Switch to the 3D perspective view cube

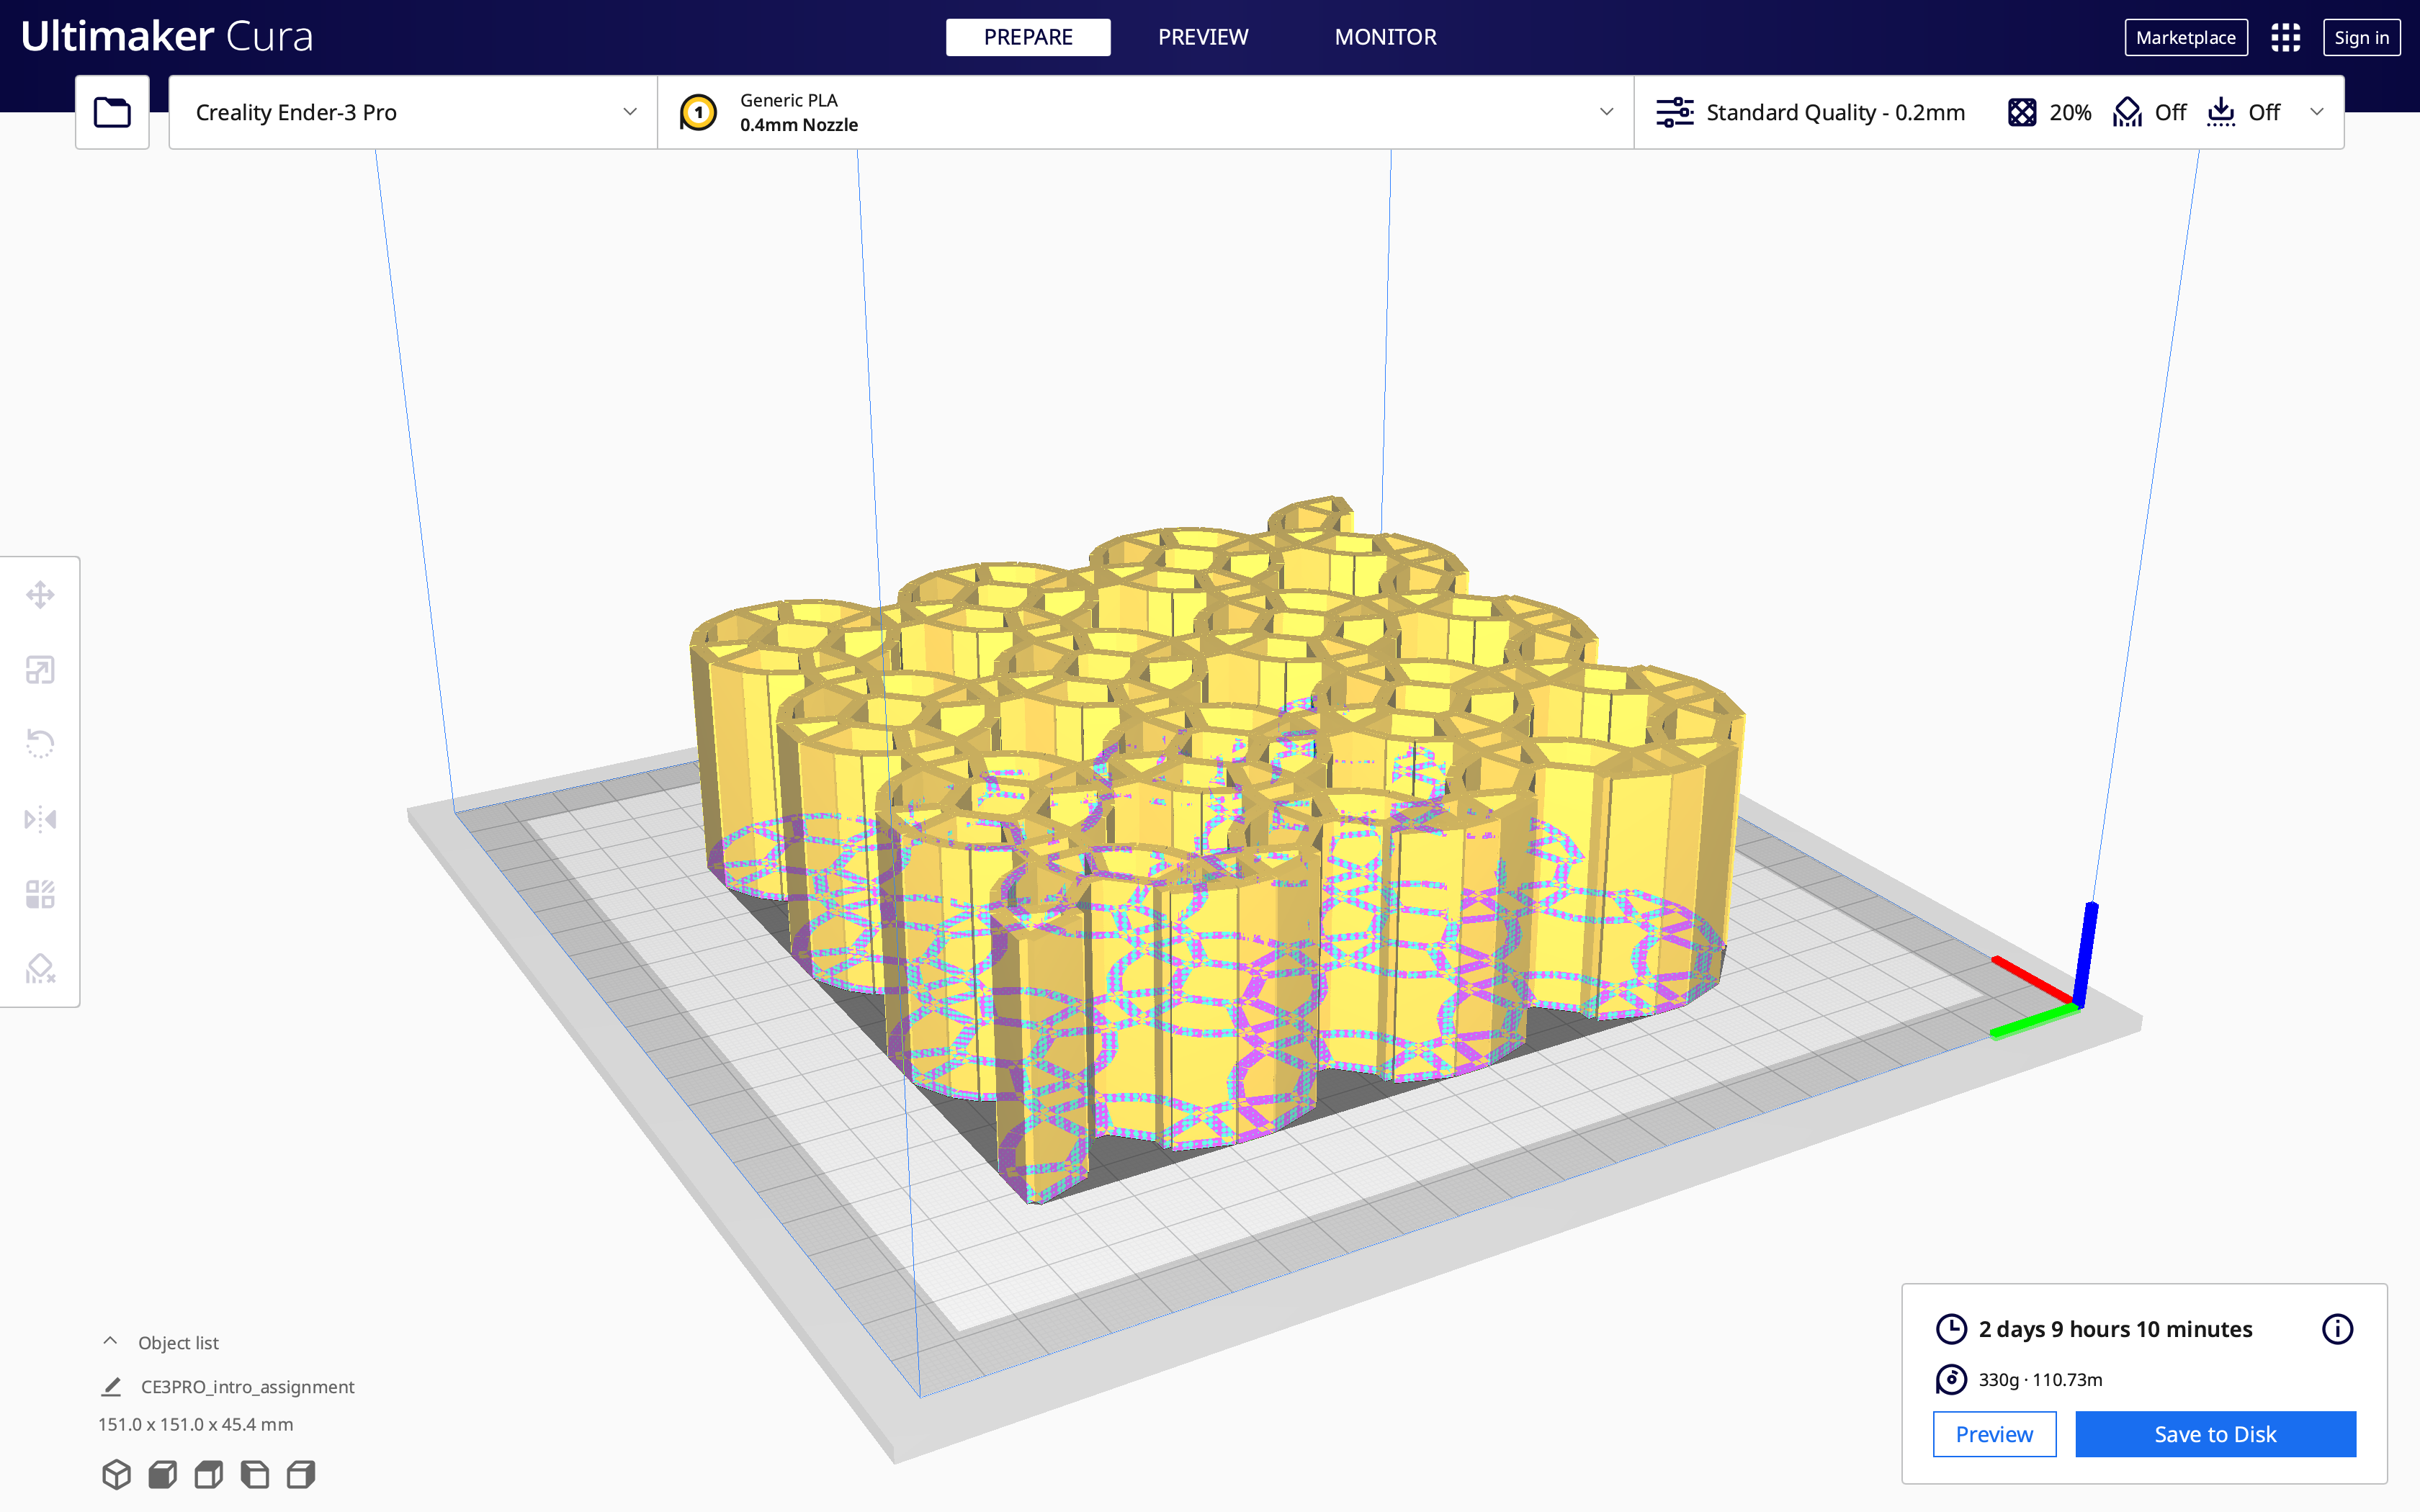pos(116,1474)
